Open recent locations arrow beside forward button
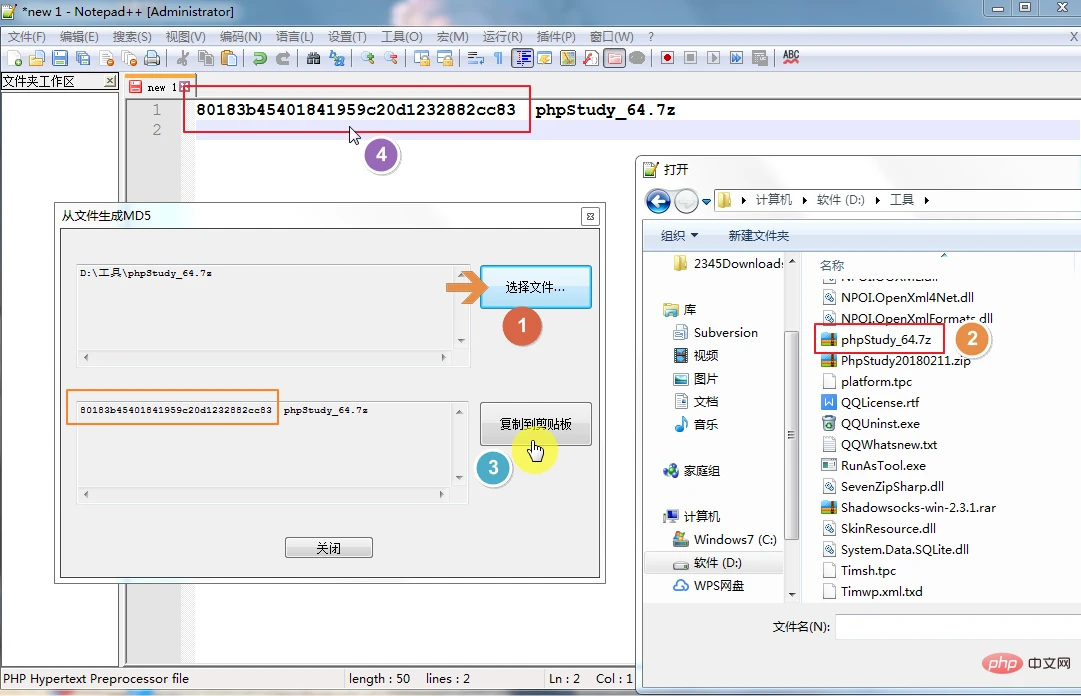Screen dimensions: 1081x696 [x=706, y=202]
